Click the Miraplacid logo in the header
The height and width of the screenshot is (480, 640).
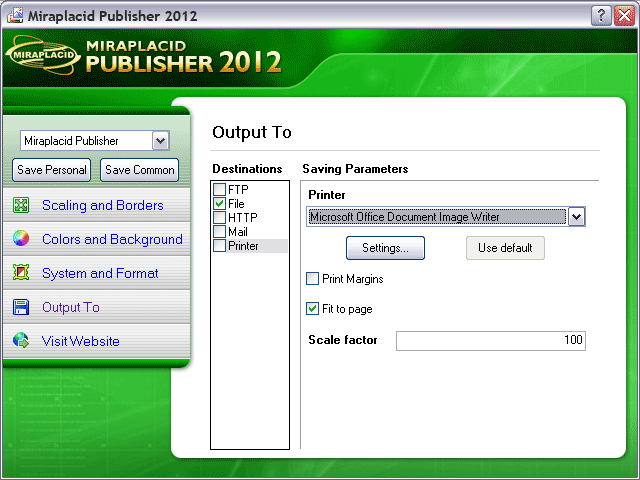[x=43, y=55]
